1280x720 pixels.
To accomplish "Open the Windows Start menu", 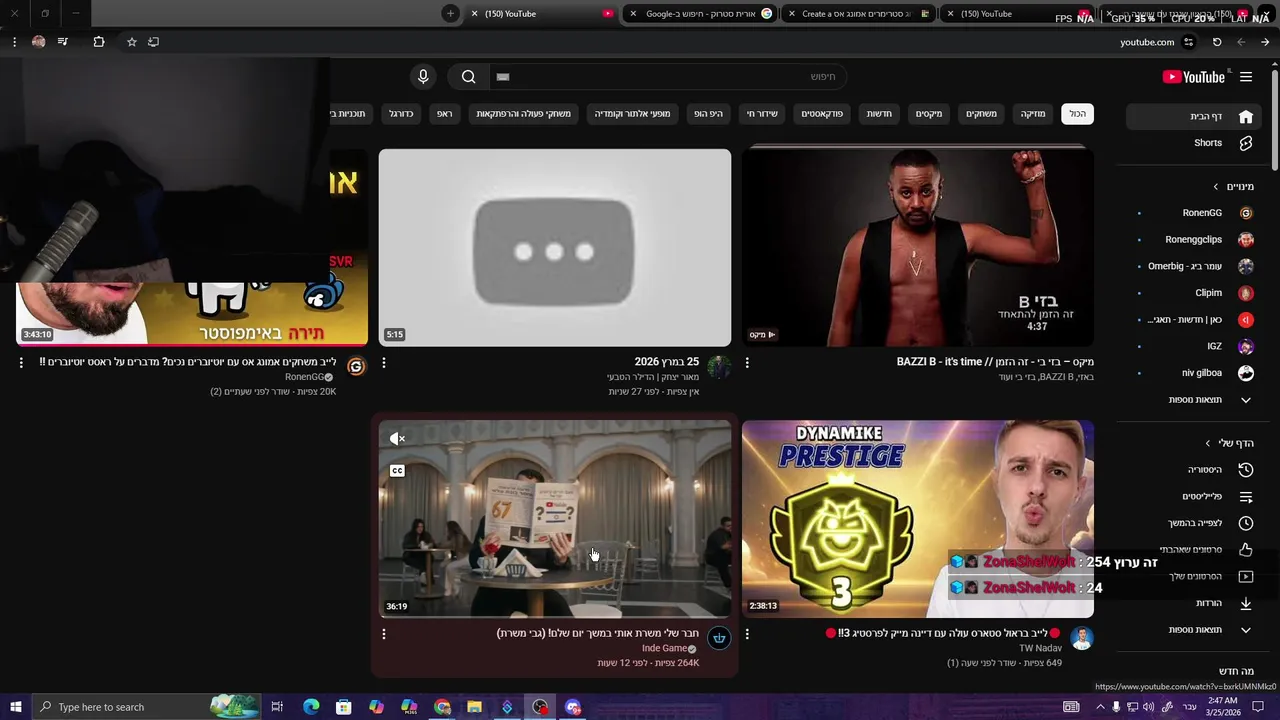I will point(15,707).
